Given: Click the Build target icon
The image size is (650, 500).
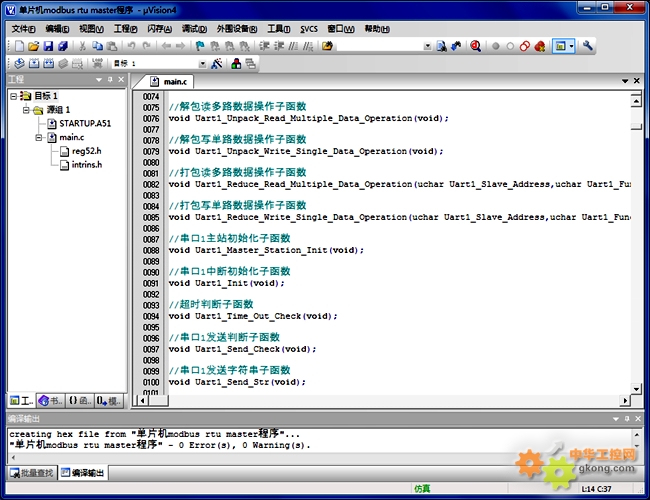Looking at the screenshot, I should tap(34, 63).
